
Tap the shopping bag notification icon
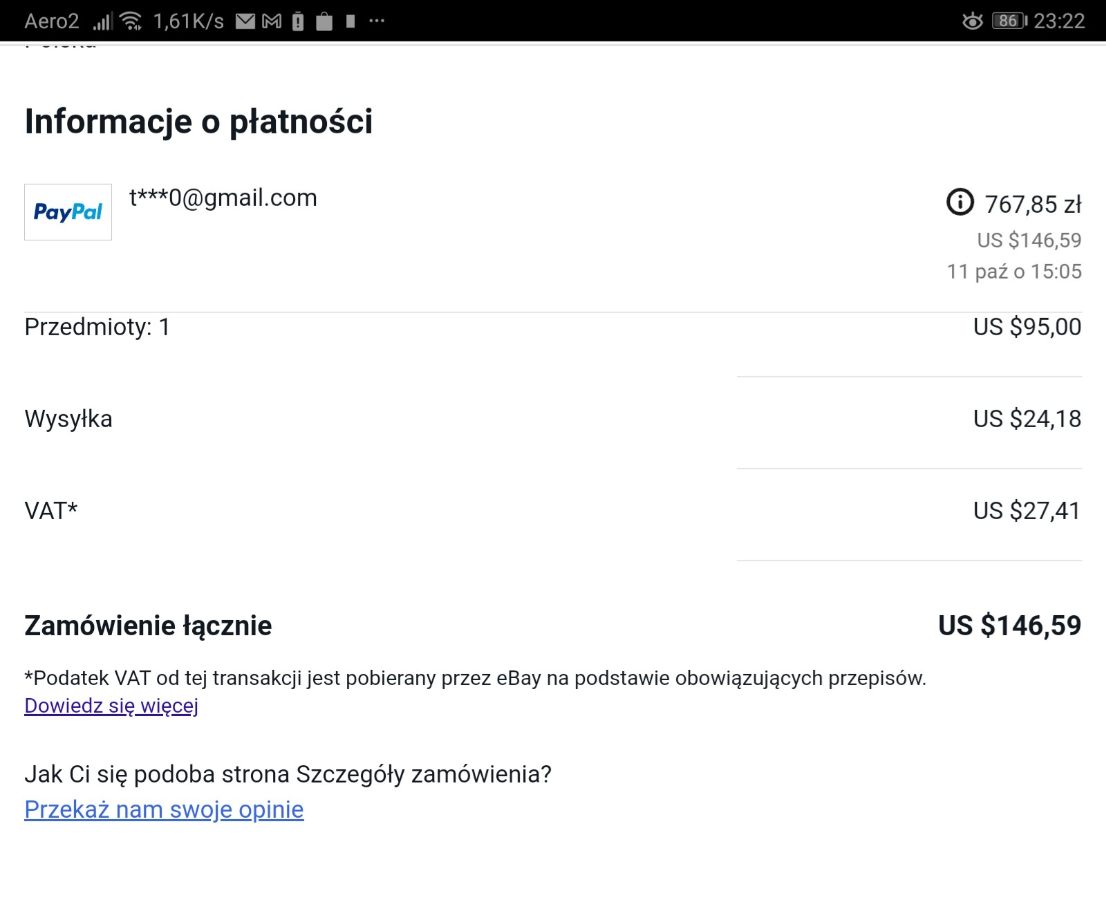[324, 21]
